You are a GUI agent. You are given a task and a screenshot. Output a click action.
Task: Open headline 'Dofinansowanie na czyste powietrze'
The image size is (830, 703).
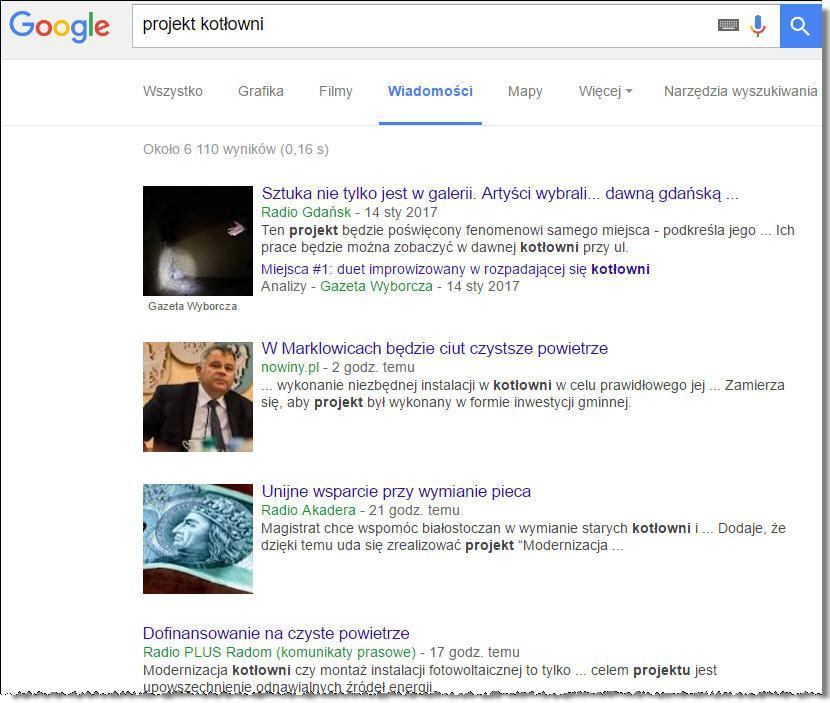coord(276,633)
